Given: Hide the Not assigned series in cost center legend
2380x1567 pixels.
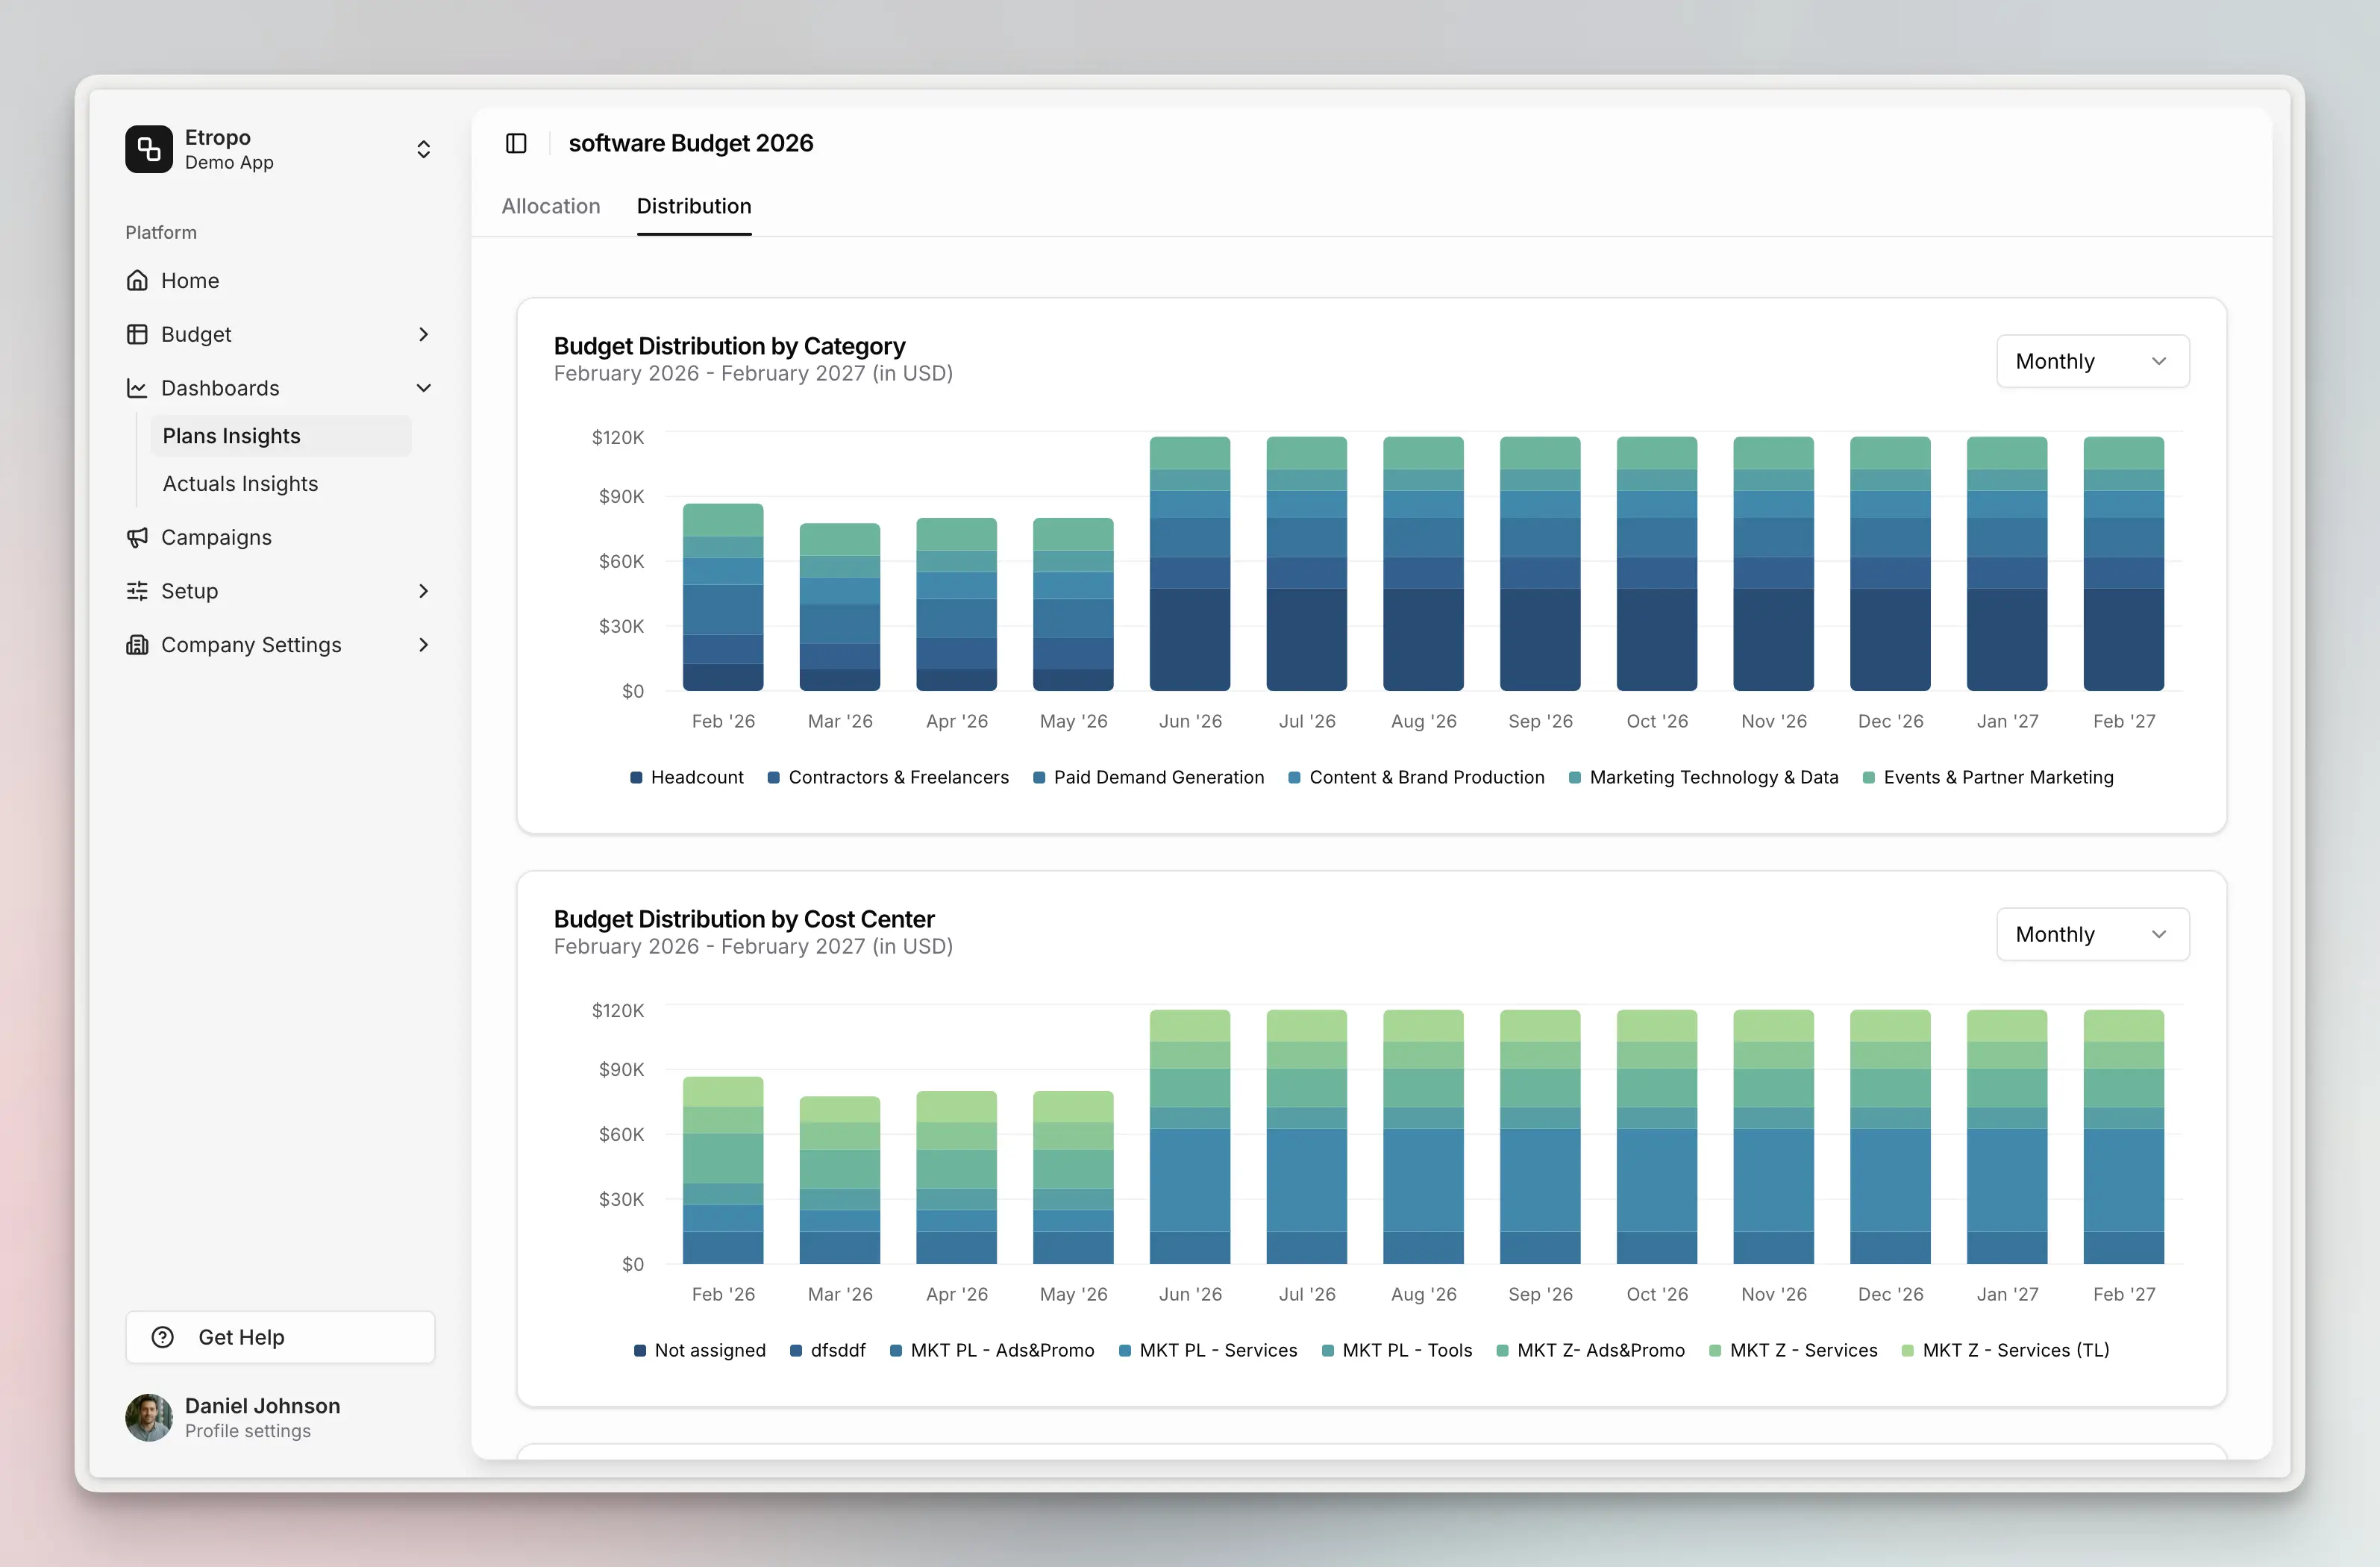Looking at the screenshot, I should [x=700, y=1350].
